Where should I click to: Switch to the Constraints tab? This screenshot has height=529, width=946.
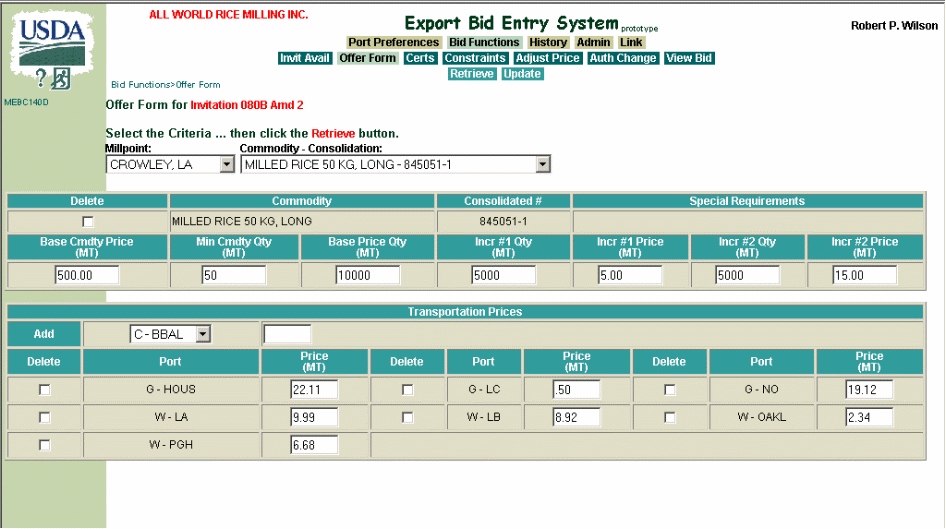point(475,58)
